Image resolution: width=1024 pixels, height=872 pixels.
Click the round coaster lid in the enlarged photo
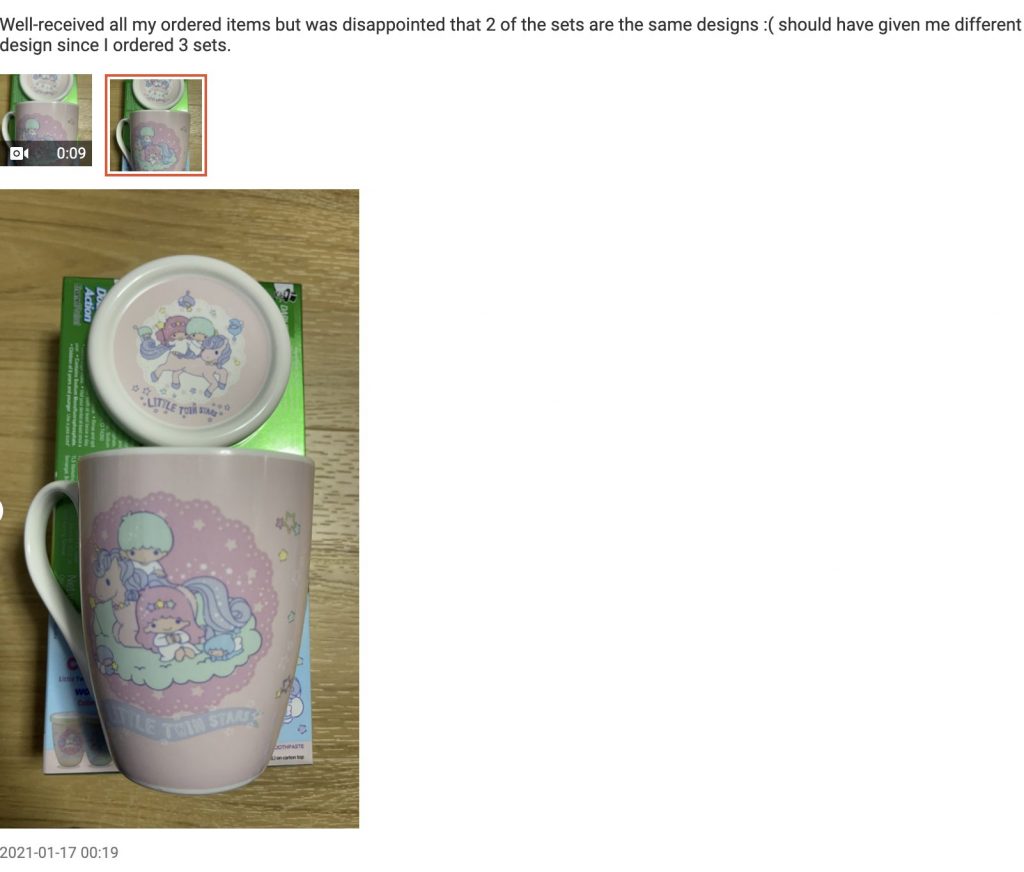click(x=189, y=349)
